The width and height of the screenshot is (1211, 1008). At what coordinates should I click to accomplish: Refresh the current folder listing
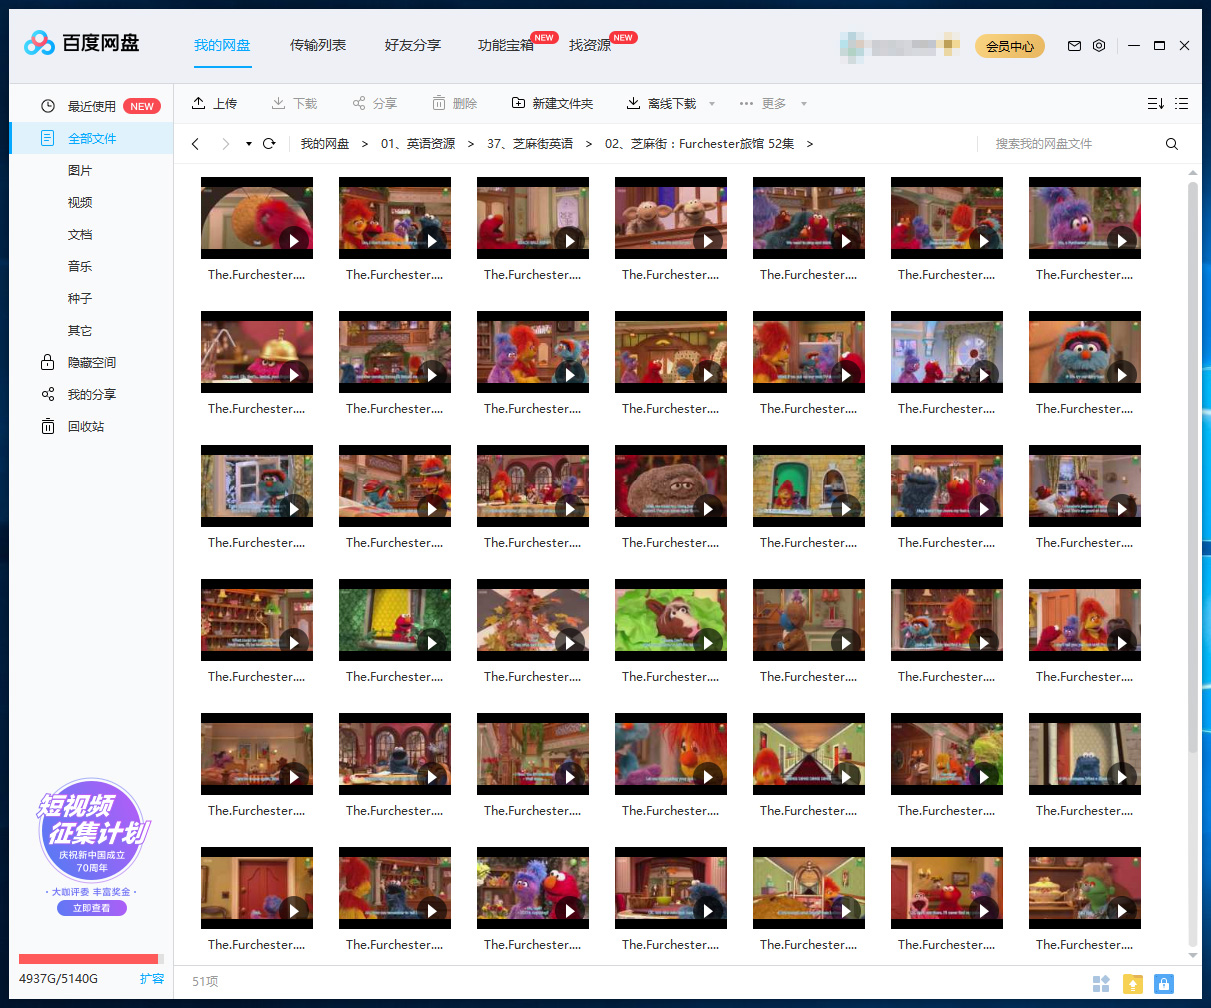(x=269, y=144)
